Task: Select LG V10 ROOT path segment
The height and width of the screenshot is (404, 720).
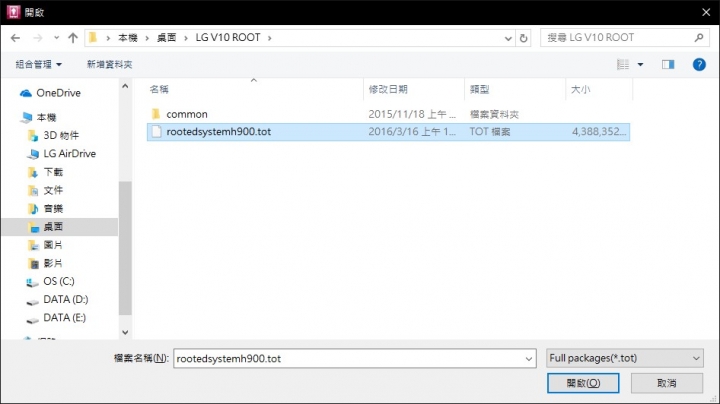Action: tap(228, 38)
